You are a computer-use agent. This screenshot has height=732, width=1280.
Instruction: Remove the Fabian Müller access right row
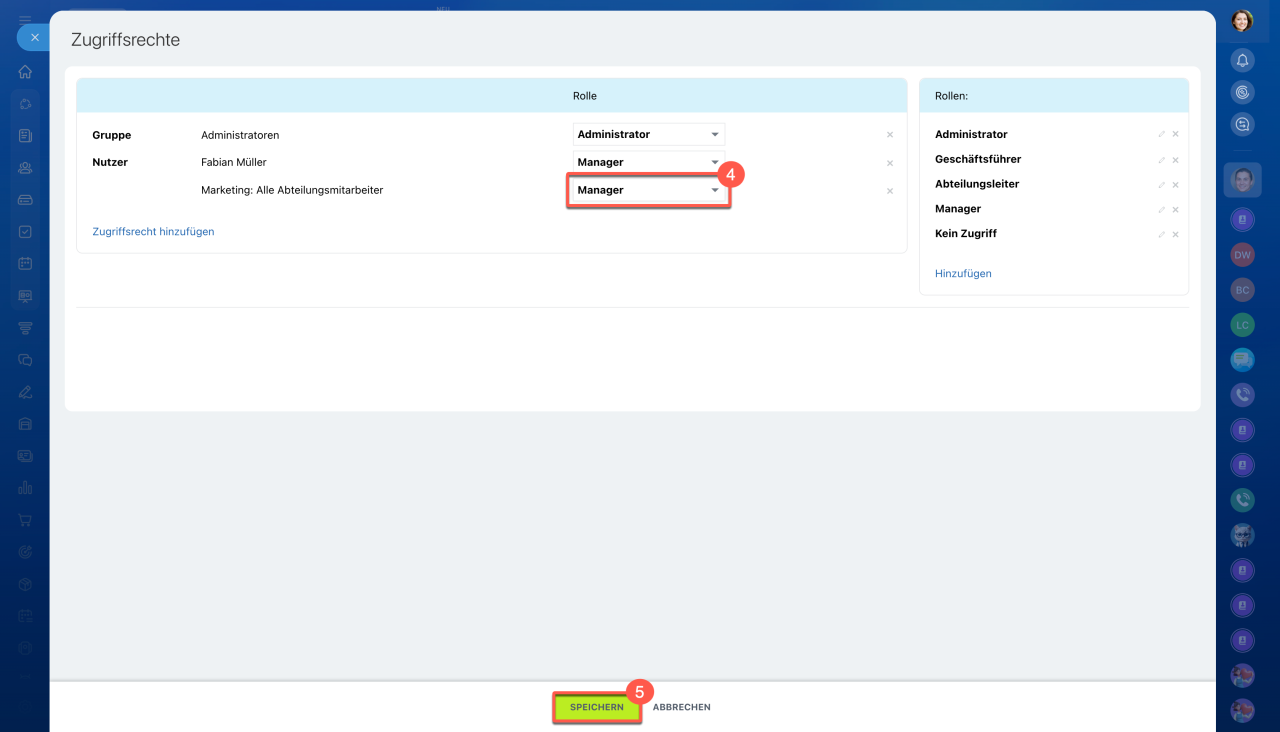tap(890, 163)
